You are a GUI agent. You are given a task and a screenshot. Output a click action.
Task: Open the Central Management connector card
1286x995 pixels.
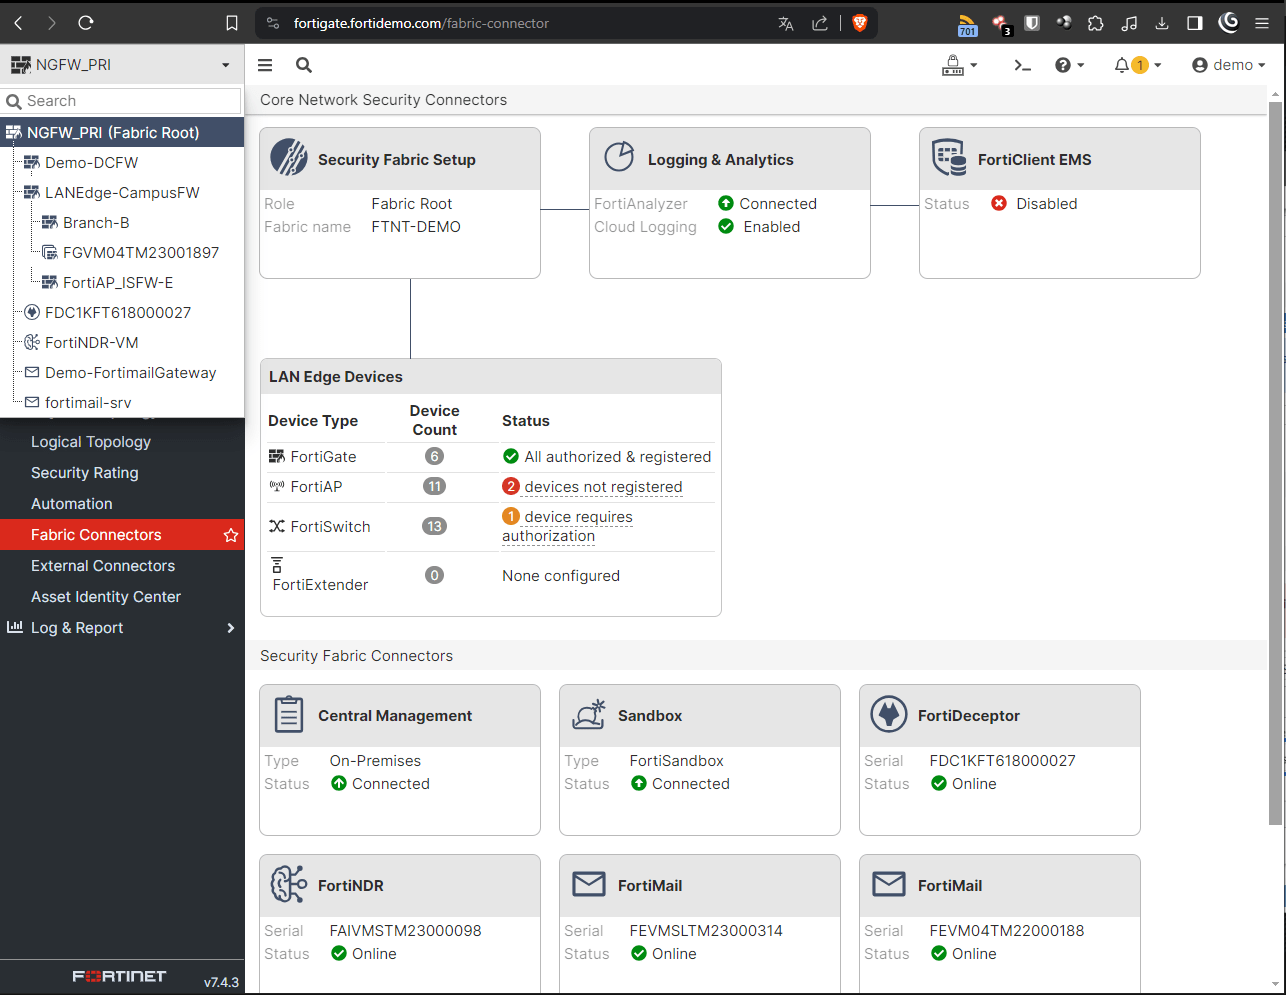400,760
